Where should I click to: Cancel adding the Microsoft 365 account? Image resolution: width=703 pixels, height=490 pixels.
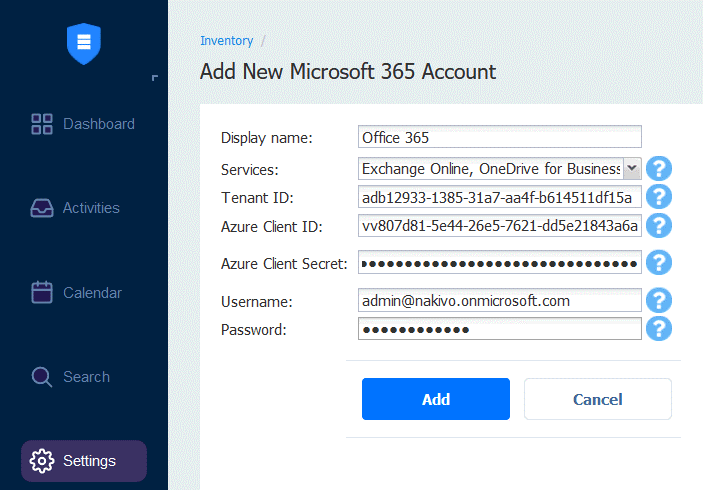tap(597, 399)
